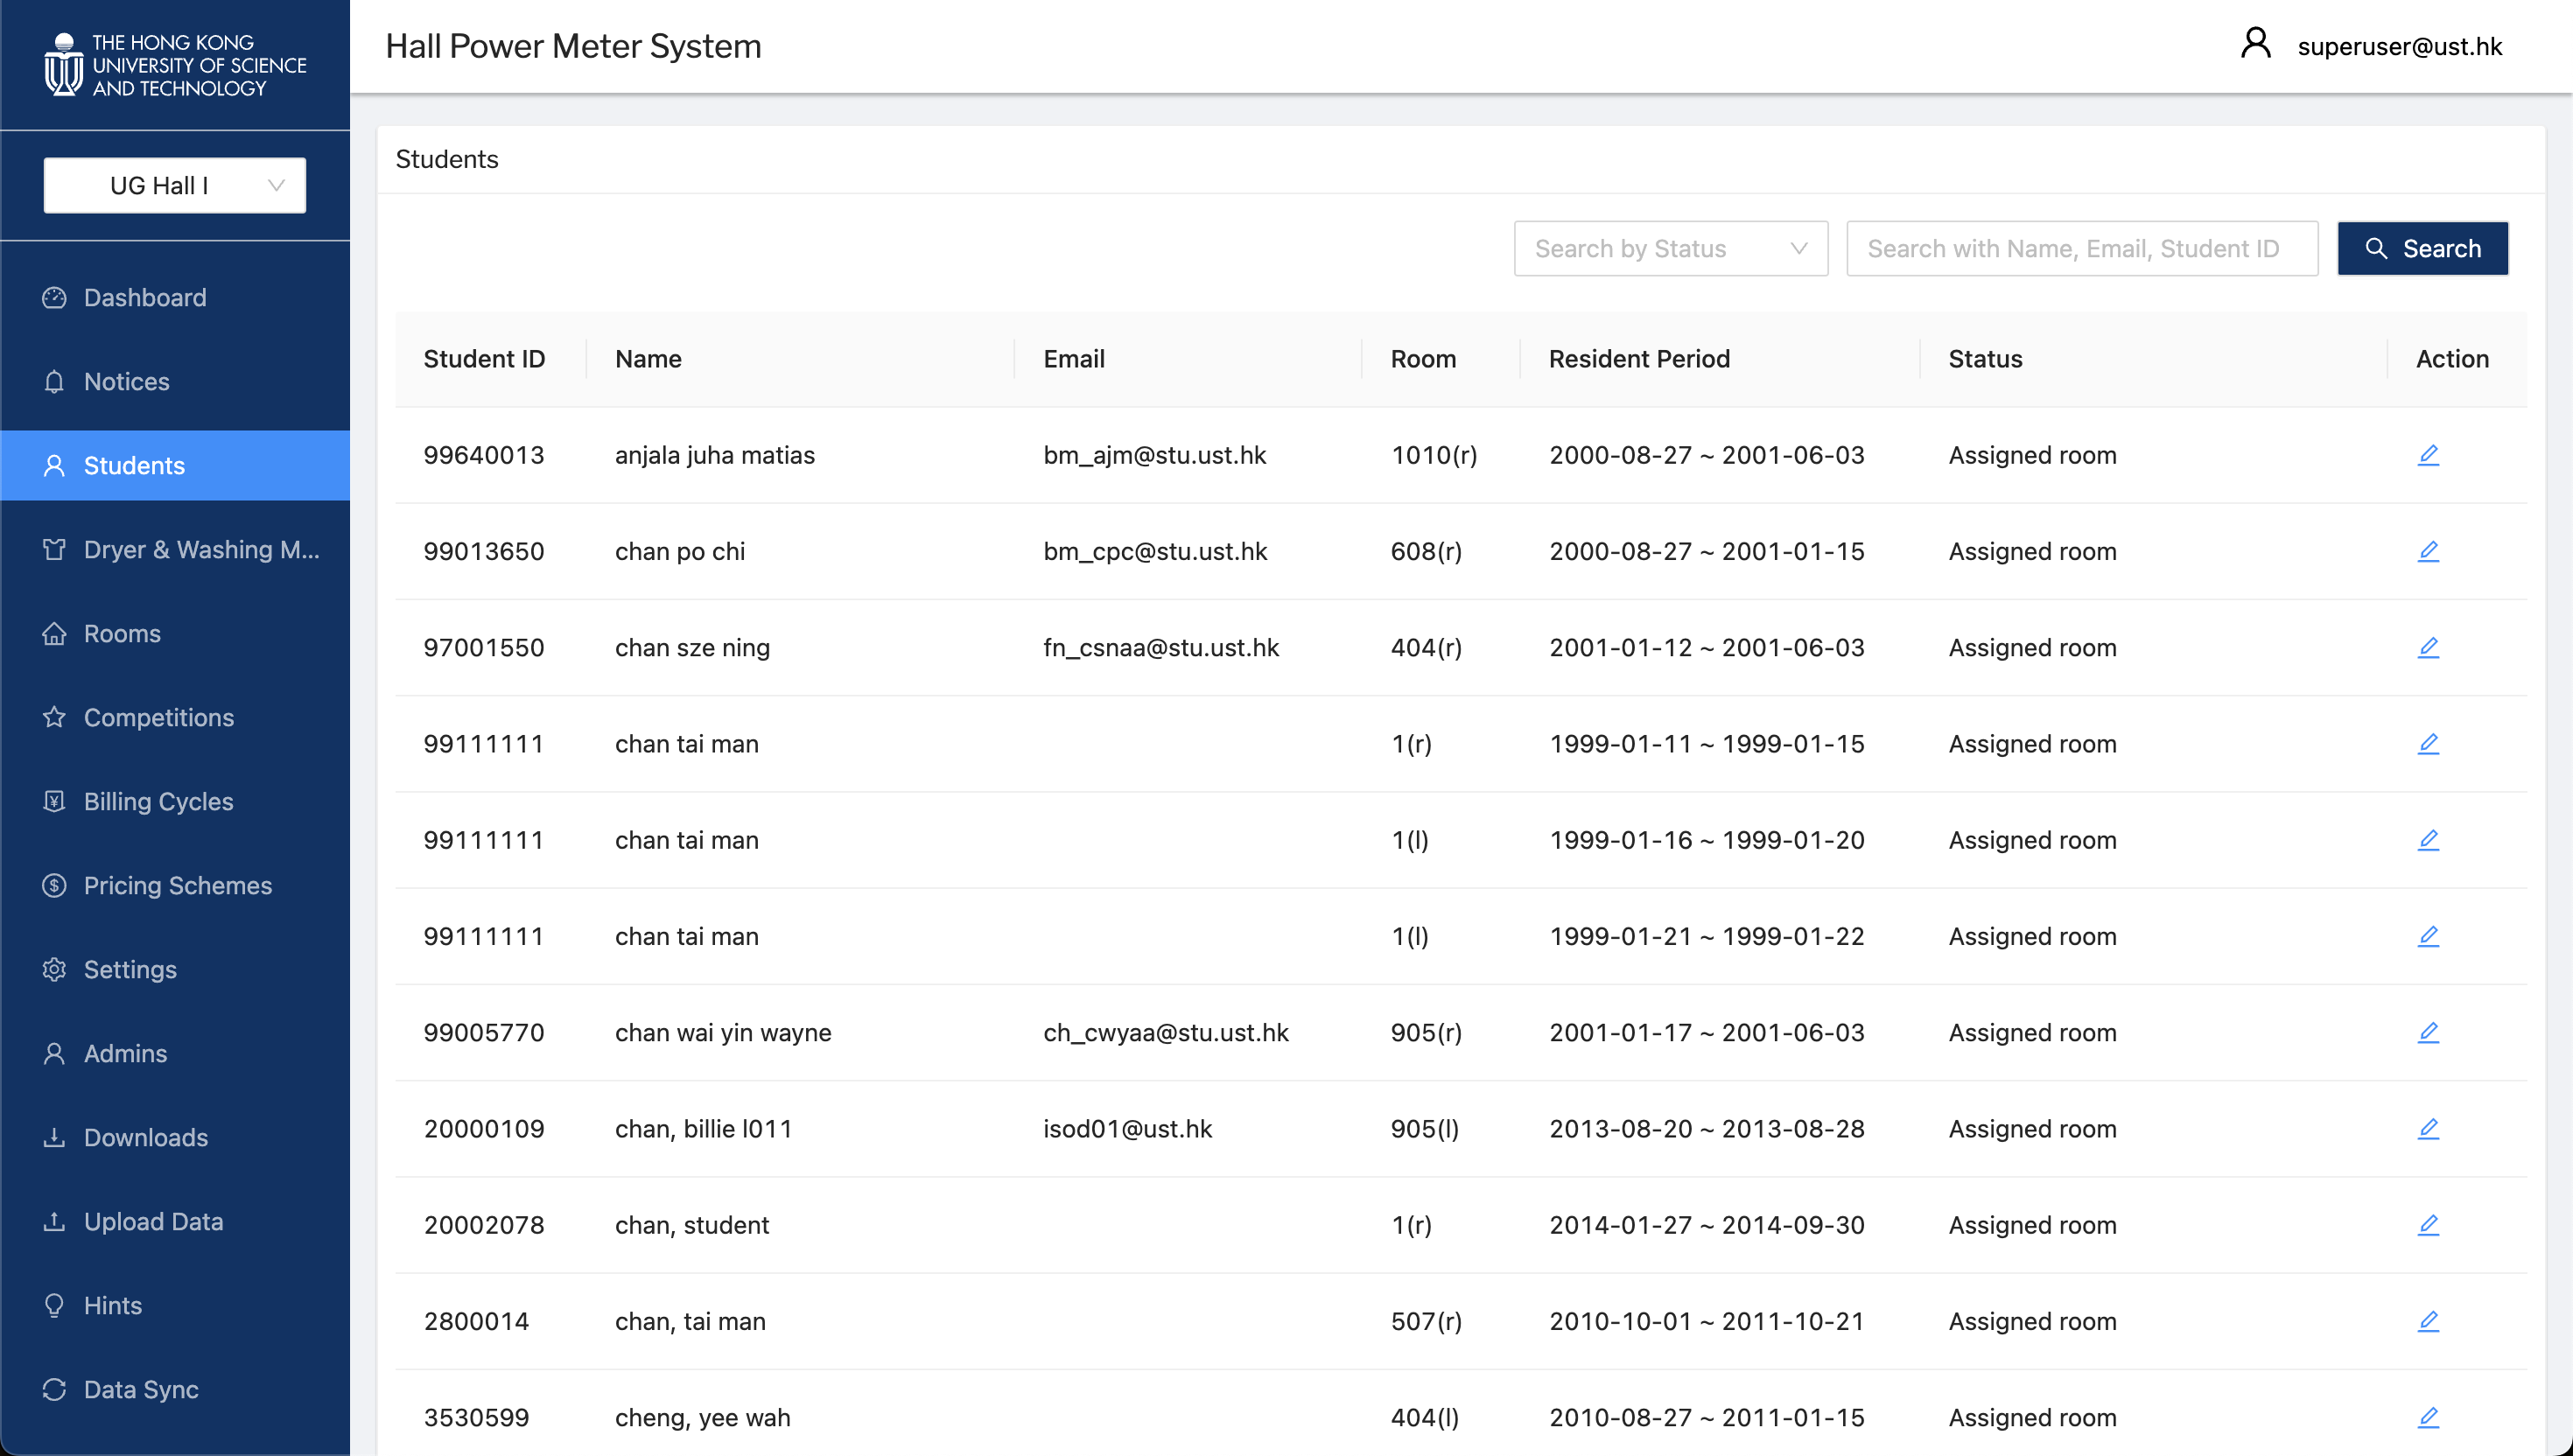Click edit icon for anjala juha matias
Image resolution: width=2573 pixels, height=1456 pixels.
tap(2427, 455)
